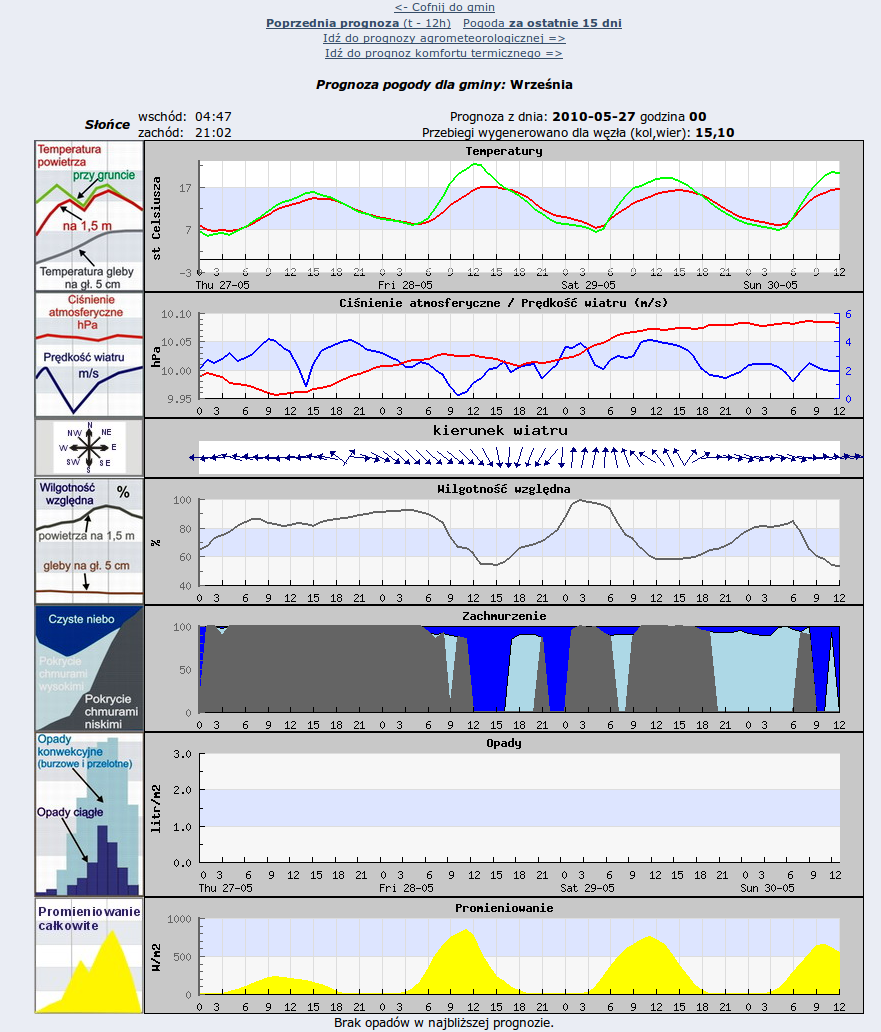The image size is (881, 1032).
Task: Click the relative humidity legend image
Action: (89, 541)
